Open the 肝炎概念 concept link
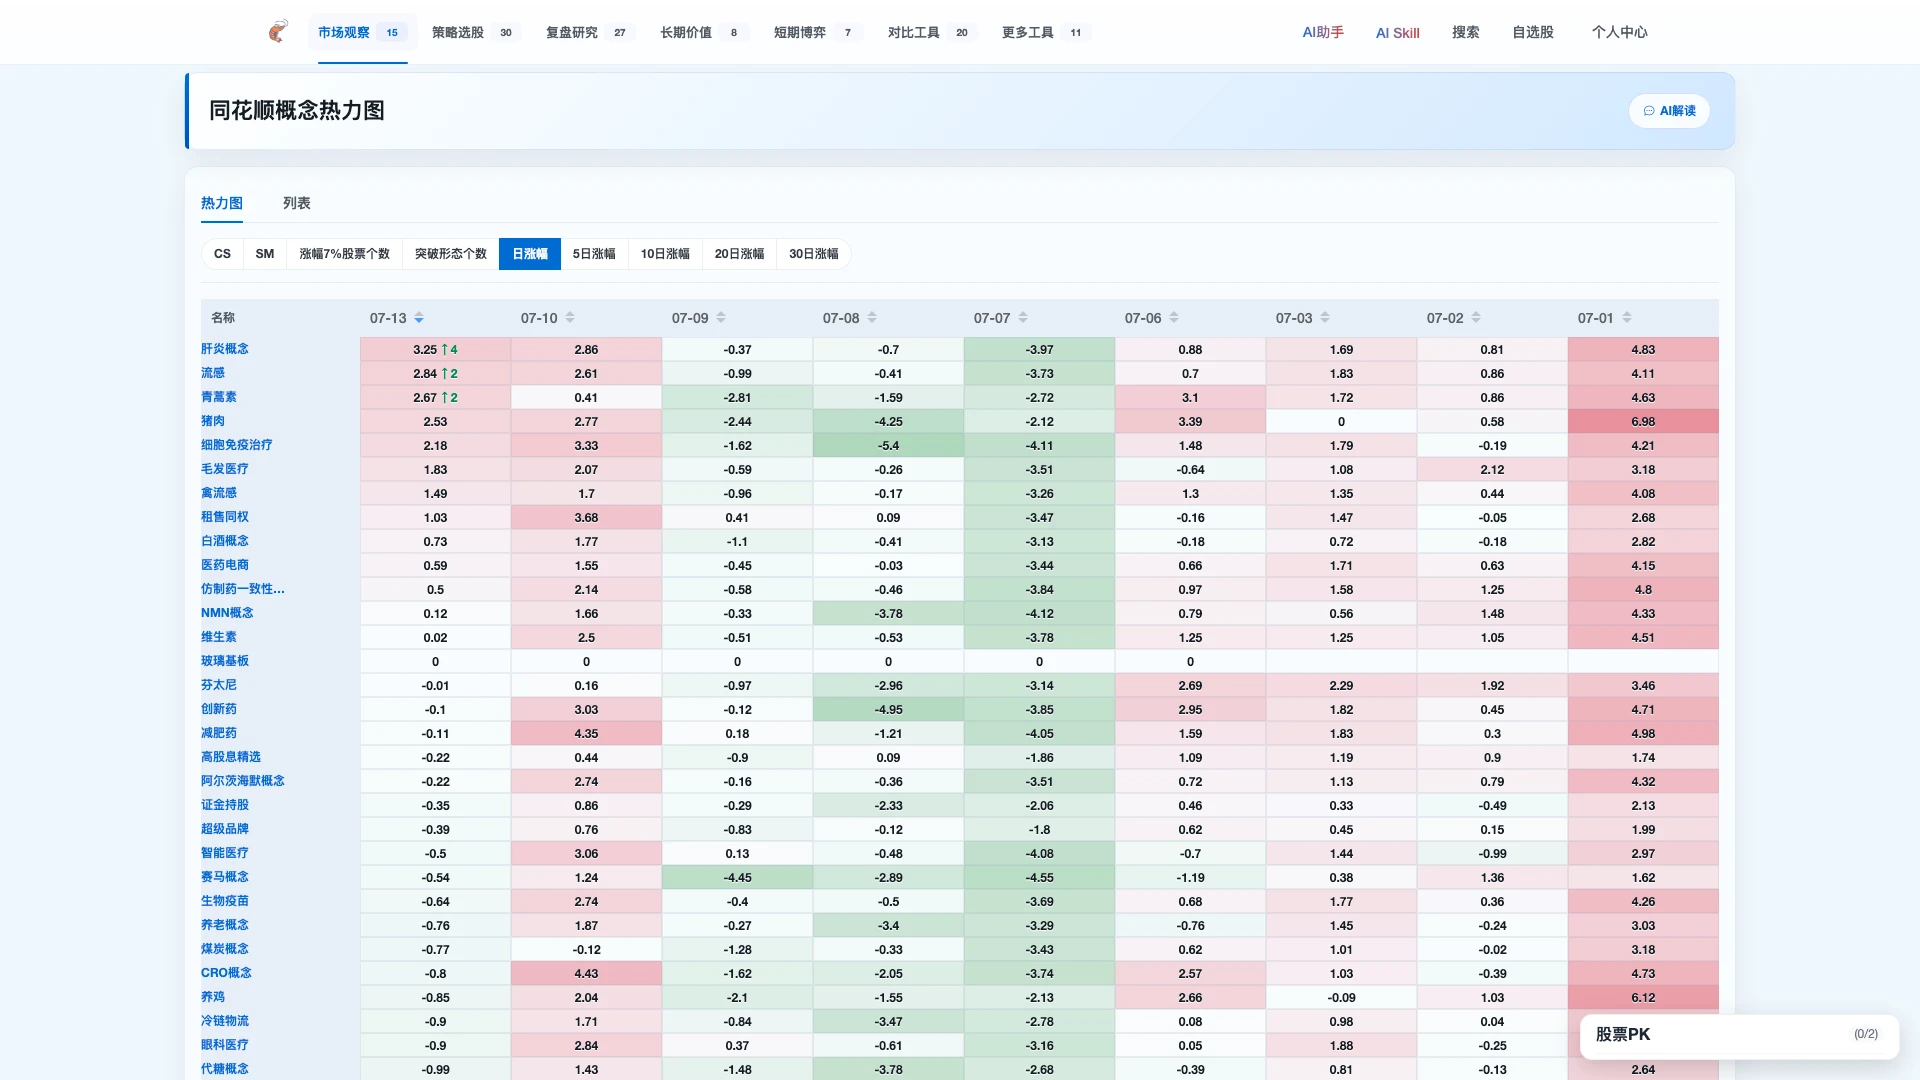 (x=225, y=349)
